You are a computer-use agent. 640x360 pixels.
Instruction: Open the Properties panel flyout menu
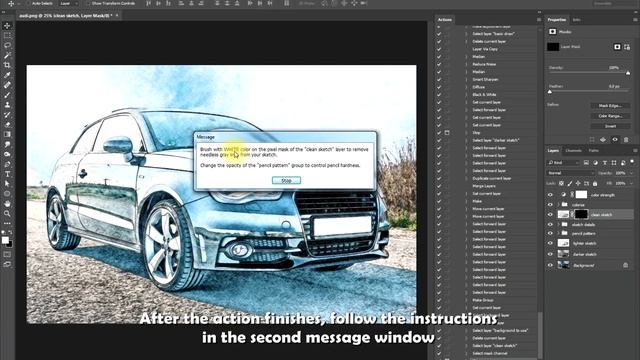click(635, 20)
